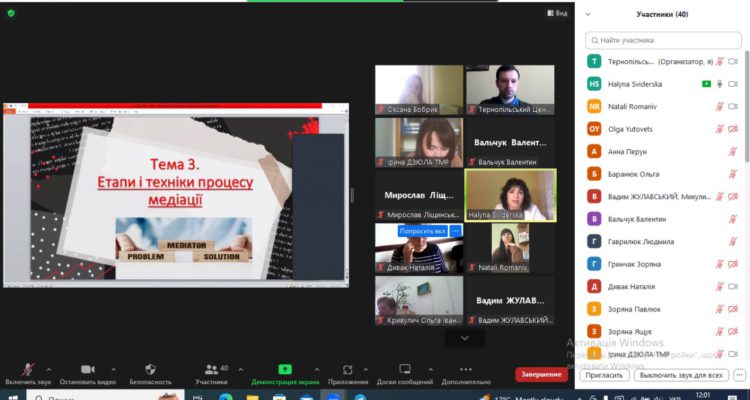Expand arrow next to Участники toolbar button

tap(240, 369)
